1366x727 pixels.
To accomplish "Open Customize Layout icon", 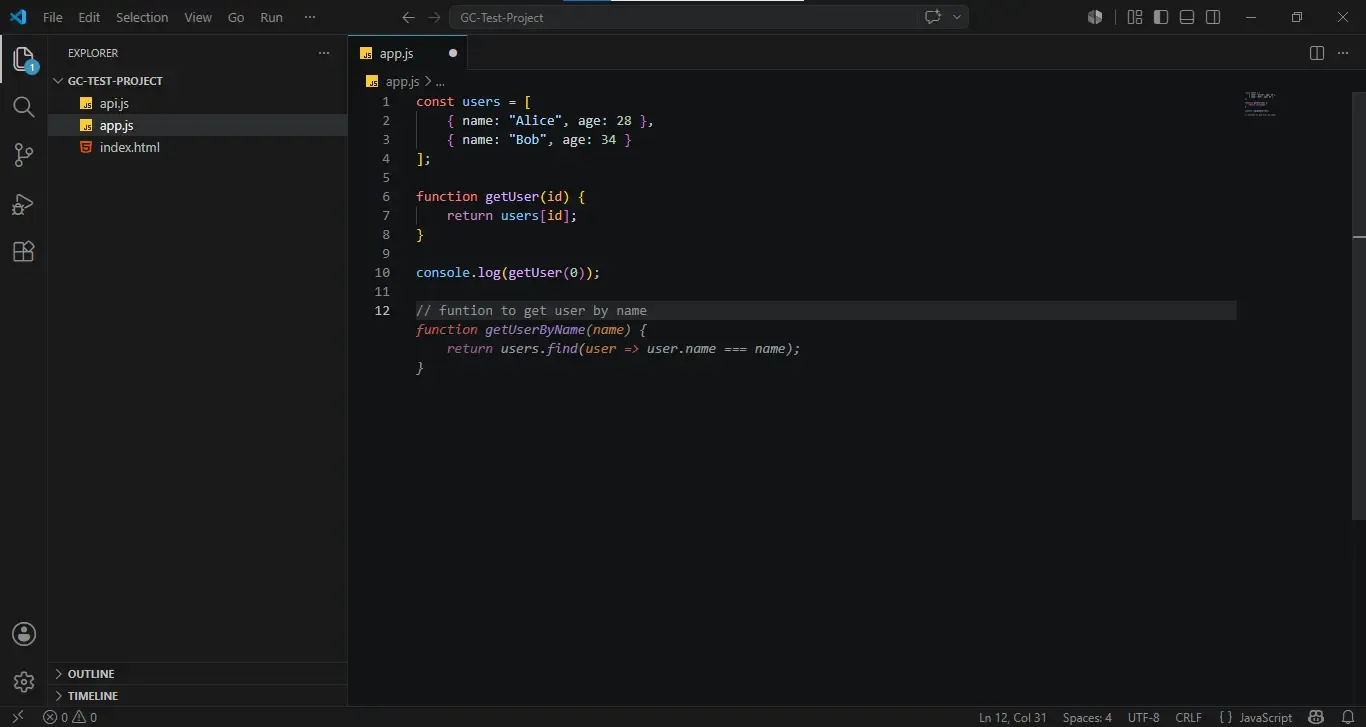I will coord(1135,17).
